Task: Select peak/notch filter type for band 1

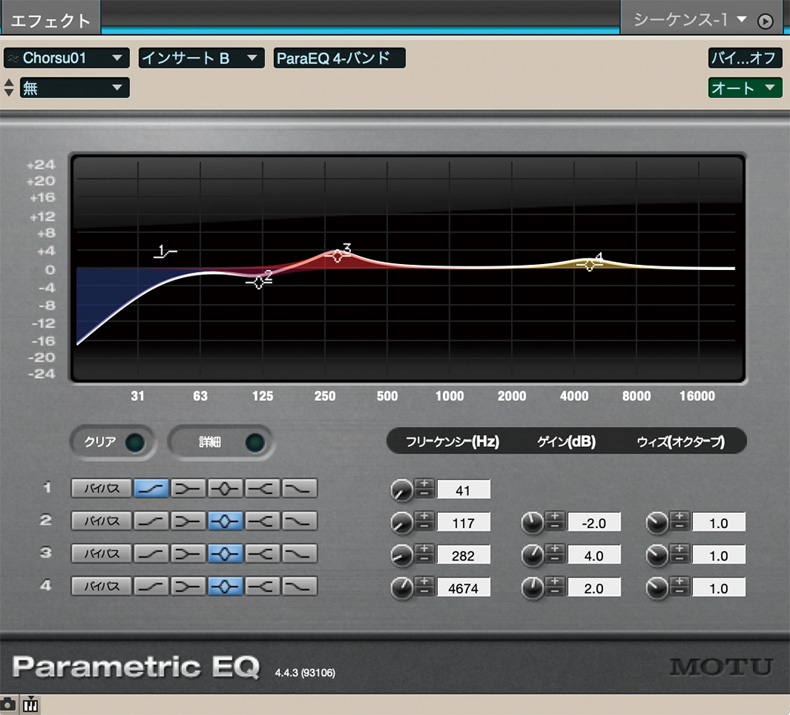Action: pyautogui.click(x=225, y=488)
